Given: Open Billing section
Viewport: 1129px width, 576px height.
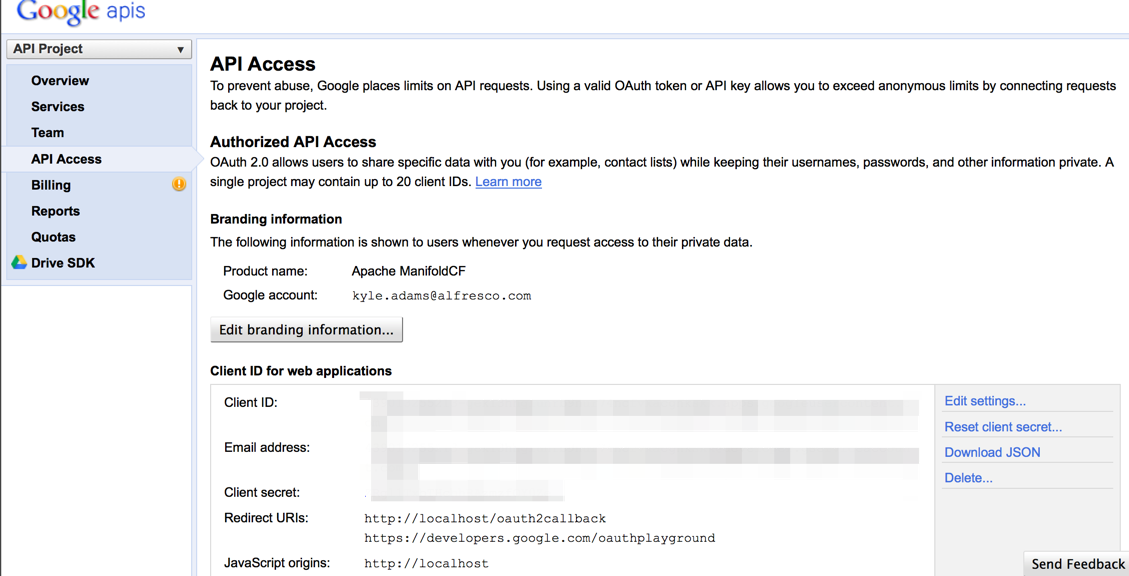Looking at the screenshot, I should pos(51,185).
